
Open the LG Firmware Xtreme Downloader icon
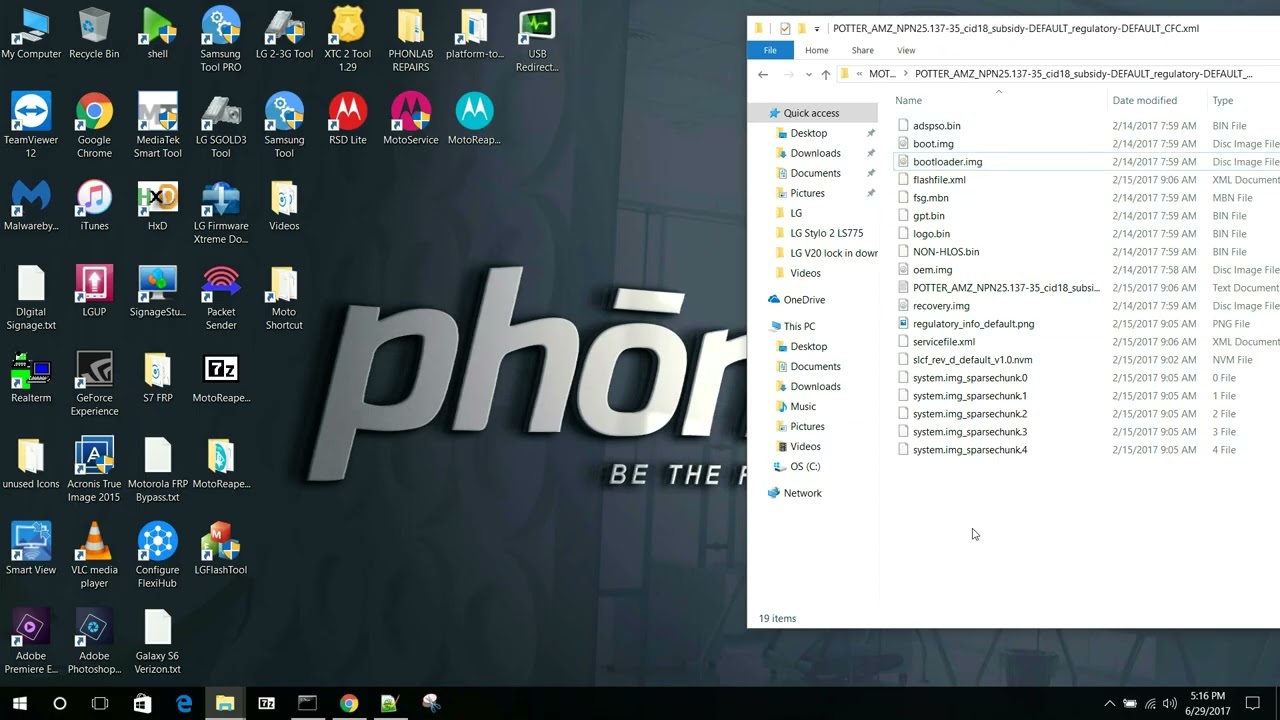pyautogui.click(x=220, y=212)
